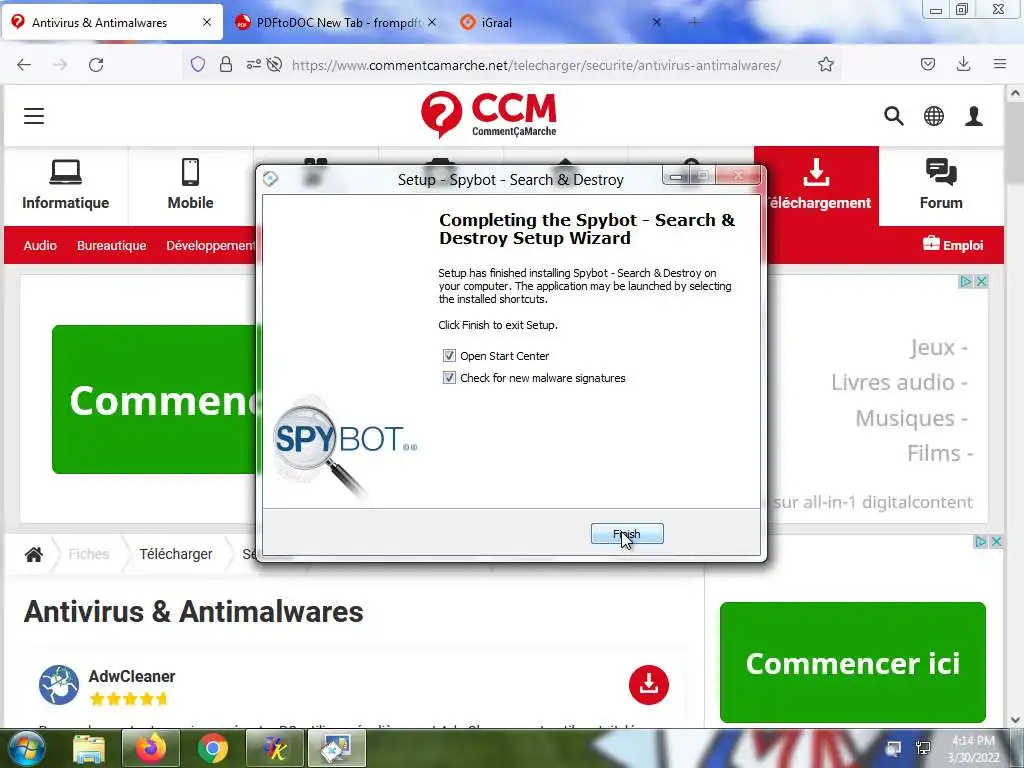Click the CCM CommentÇaMarche logo
Viewport: 1024px width, 768px height.
[x=489, y=115]
